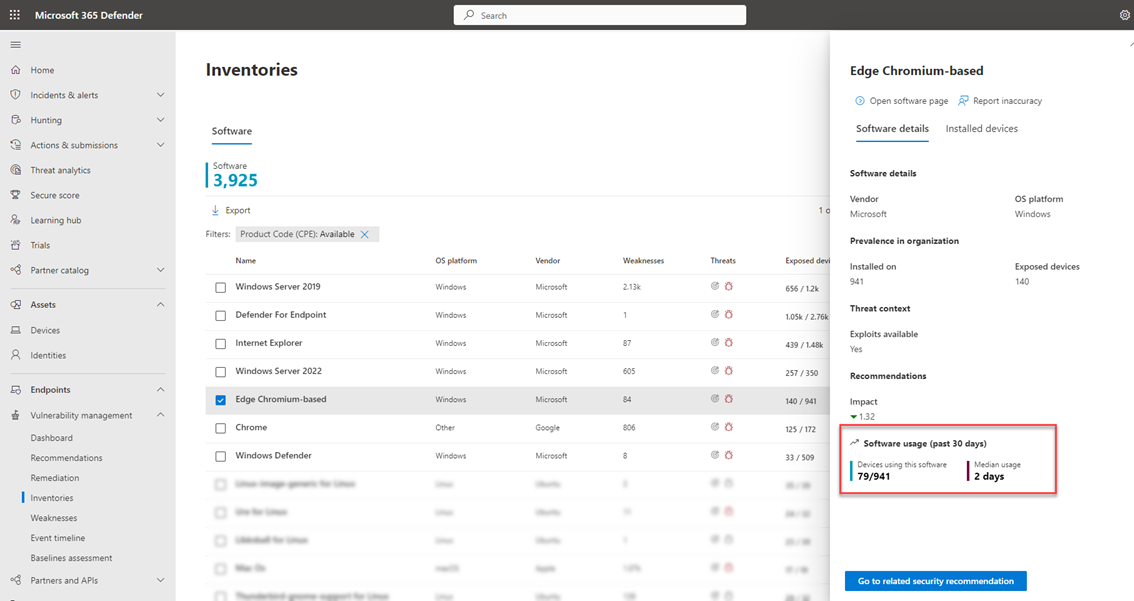Click the Report inaccuracy icon
Screen dimensions: 1134x601
963,101
